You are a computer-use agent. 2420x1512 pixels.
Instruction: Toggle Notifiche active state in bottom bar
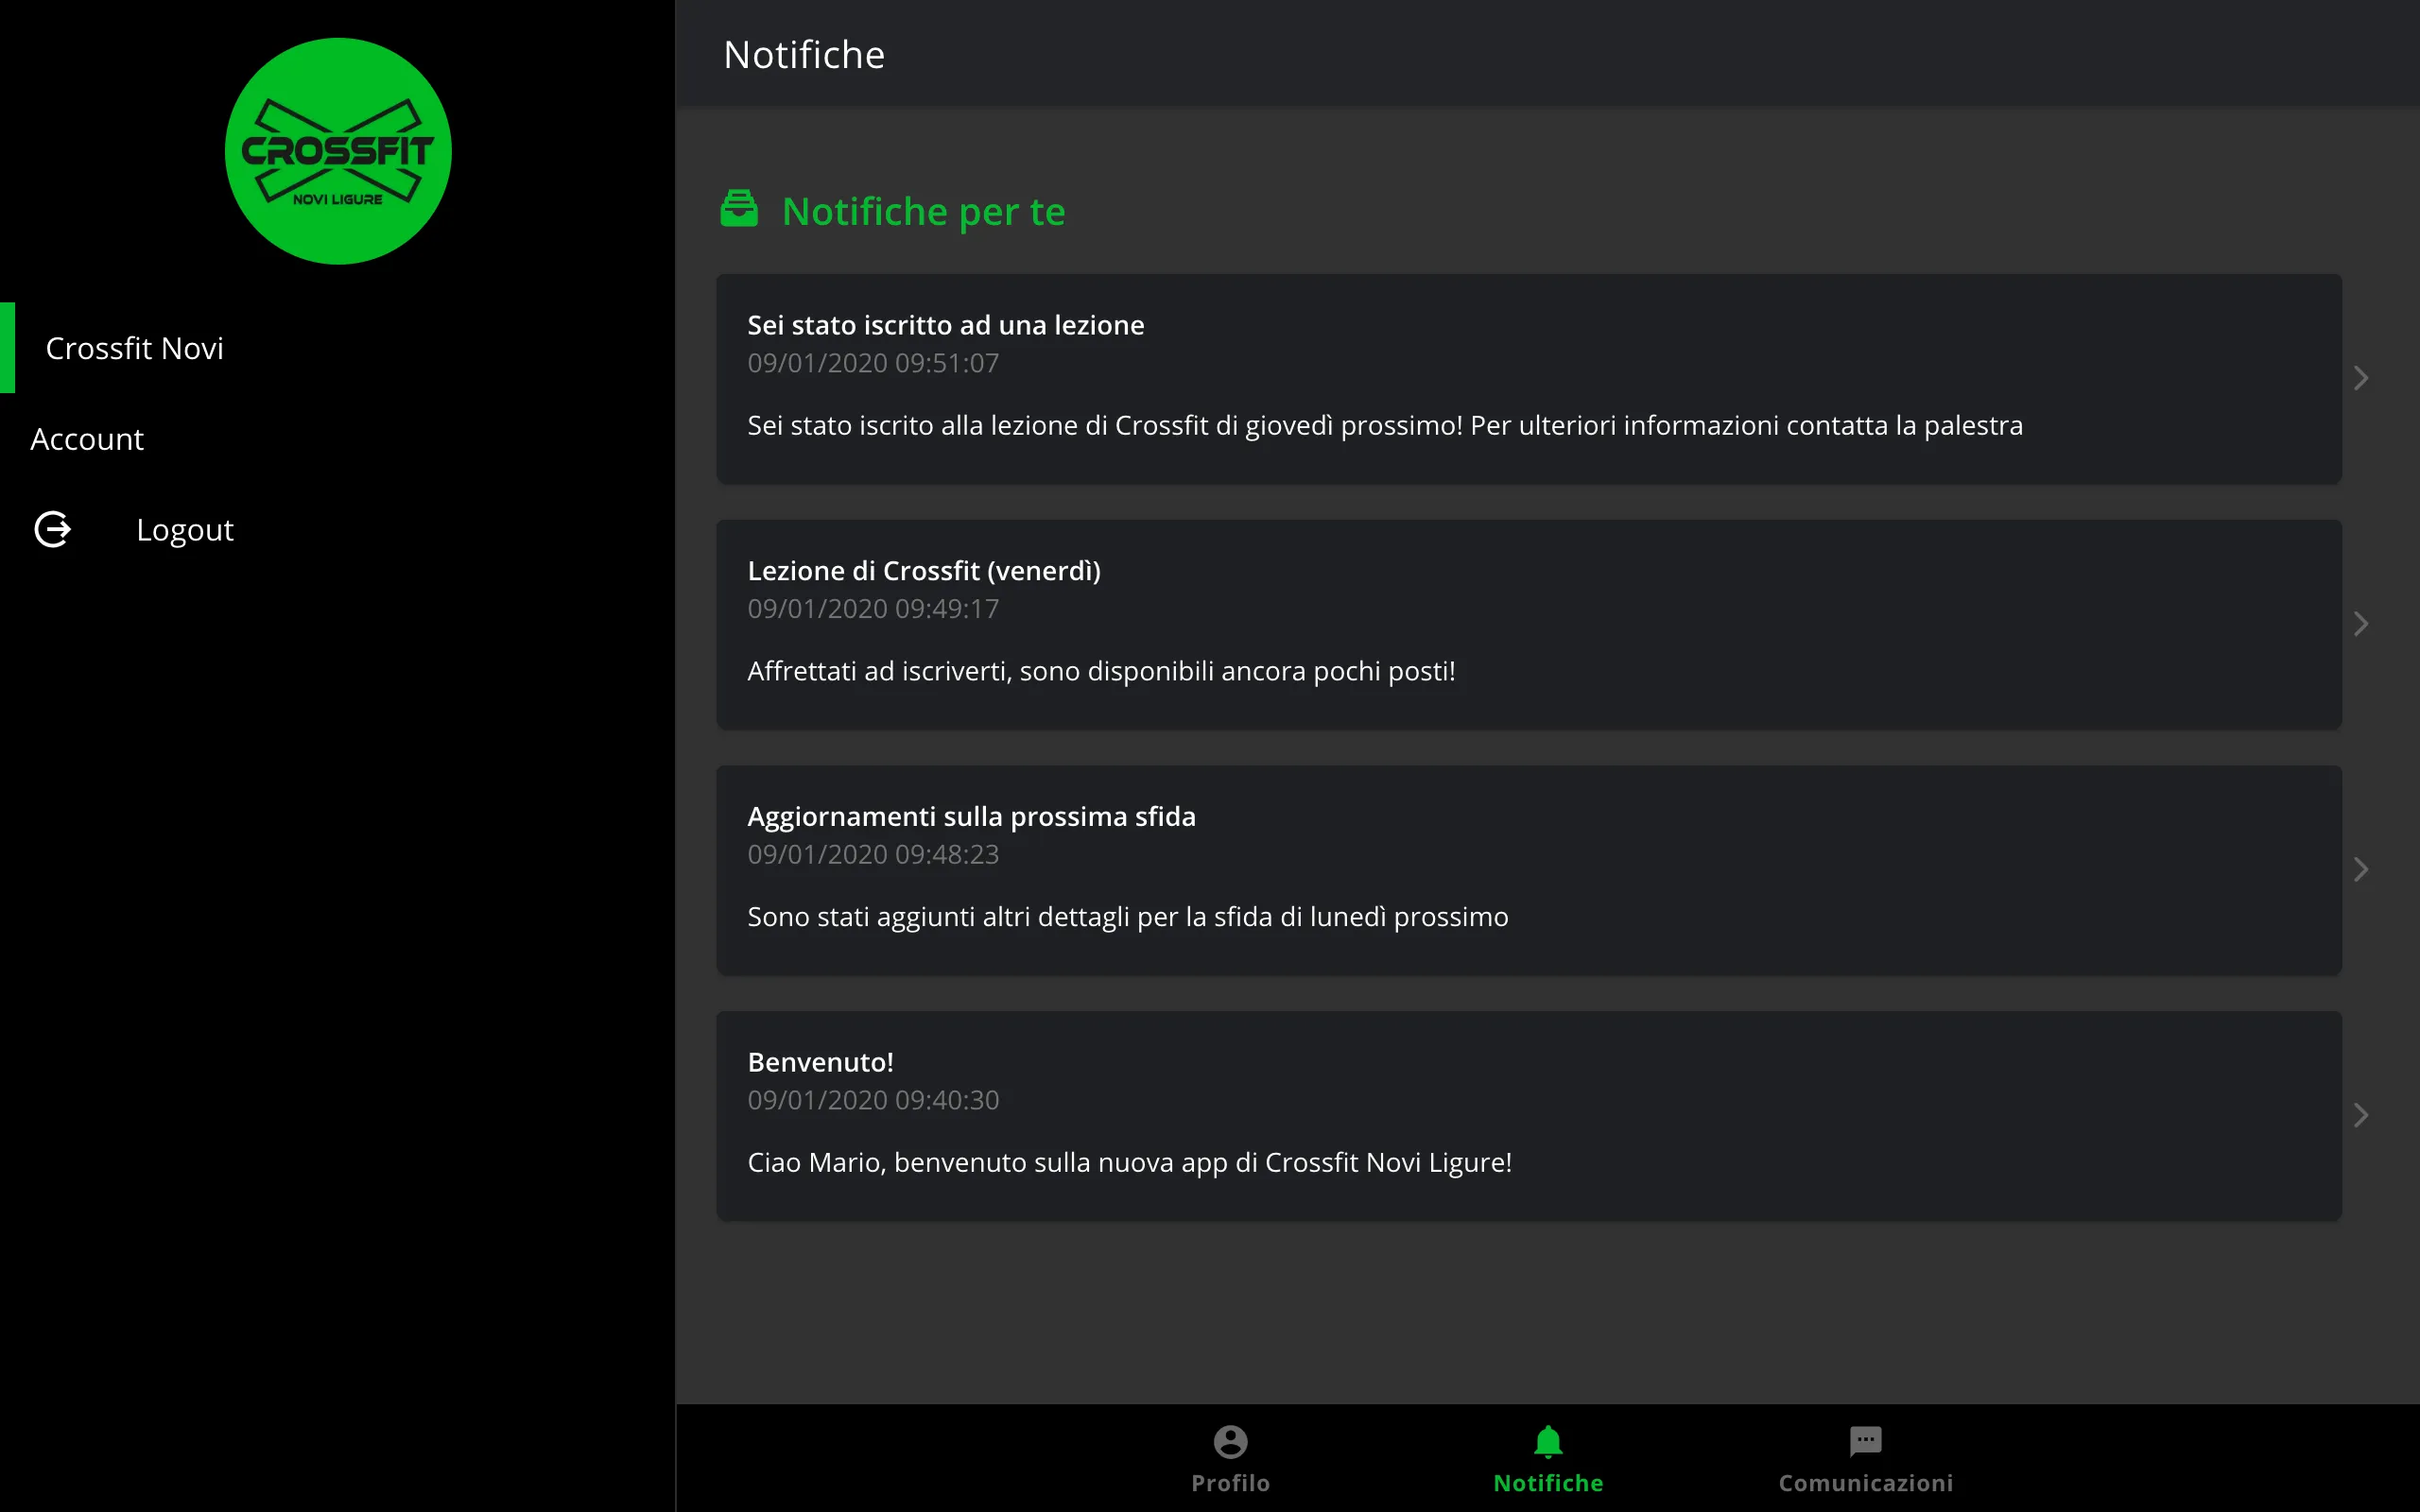1547,1456
